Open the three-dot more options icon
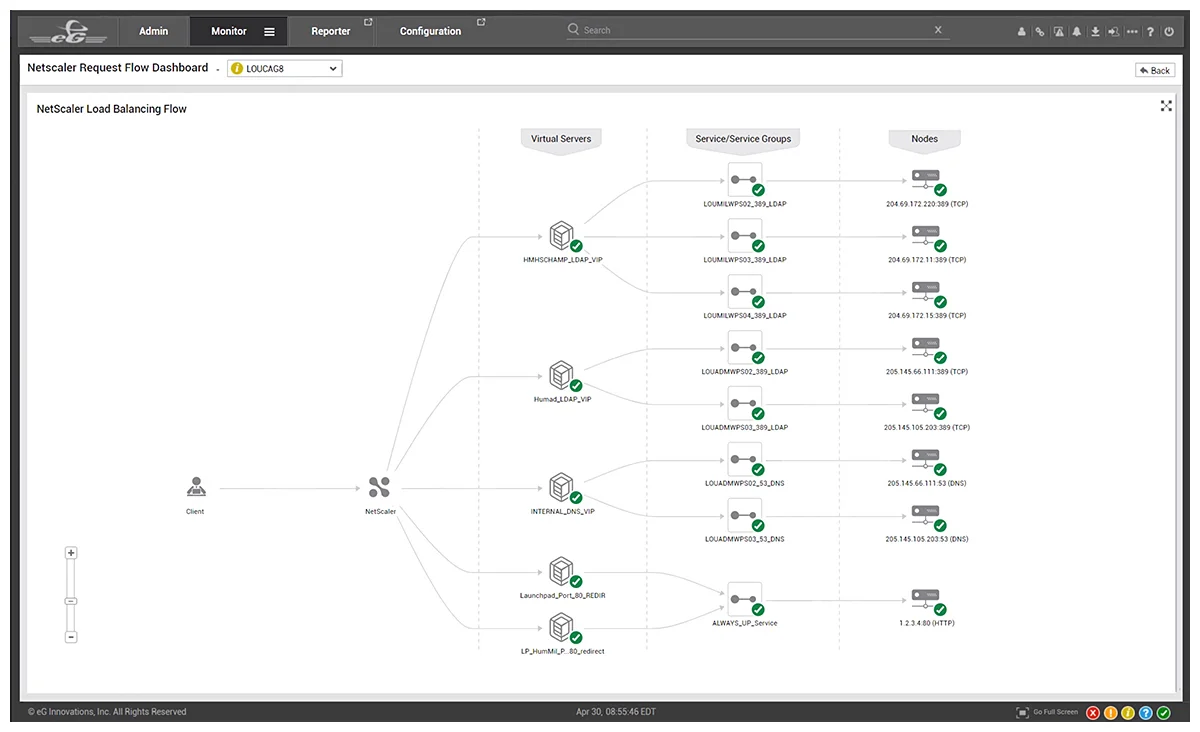 [1132, 31]
